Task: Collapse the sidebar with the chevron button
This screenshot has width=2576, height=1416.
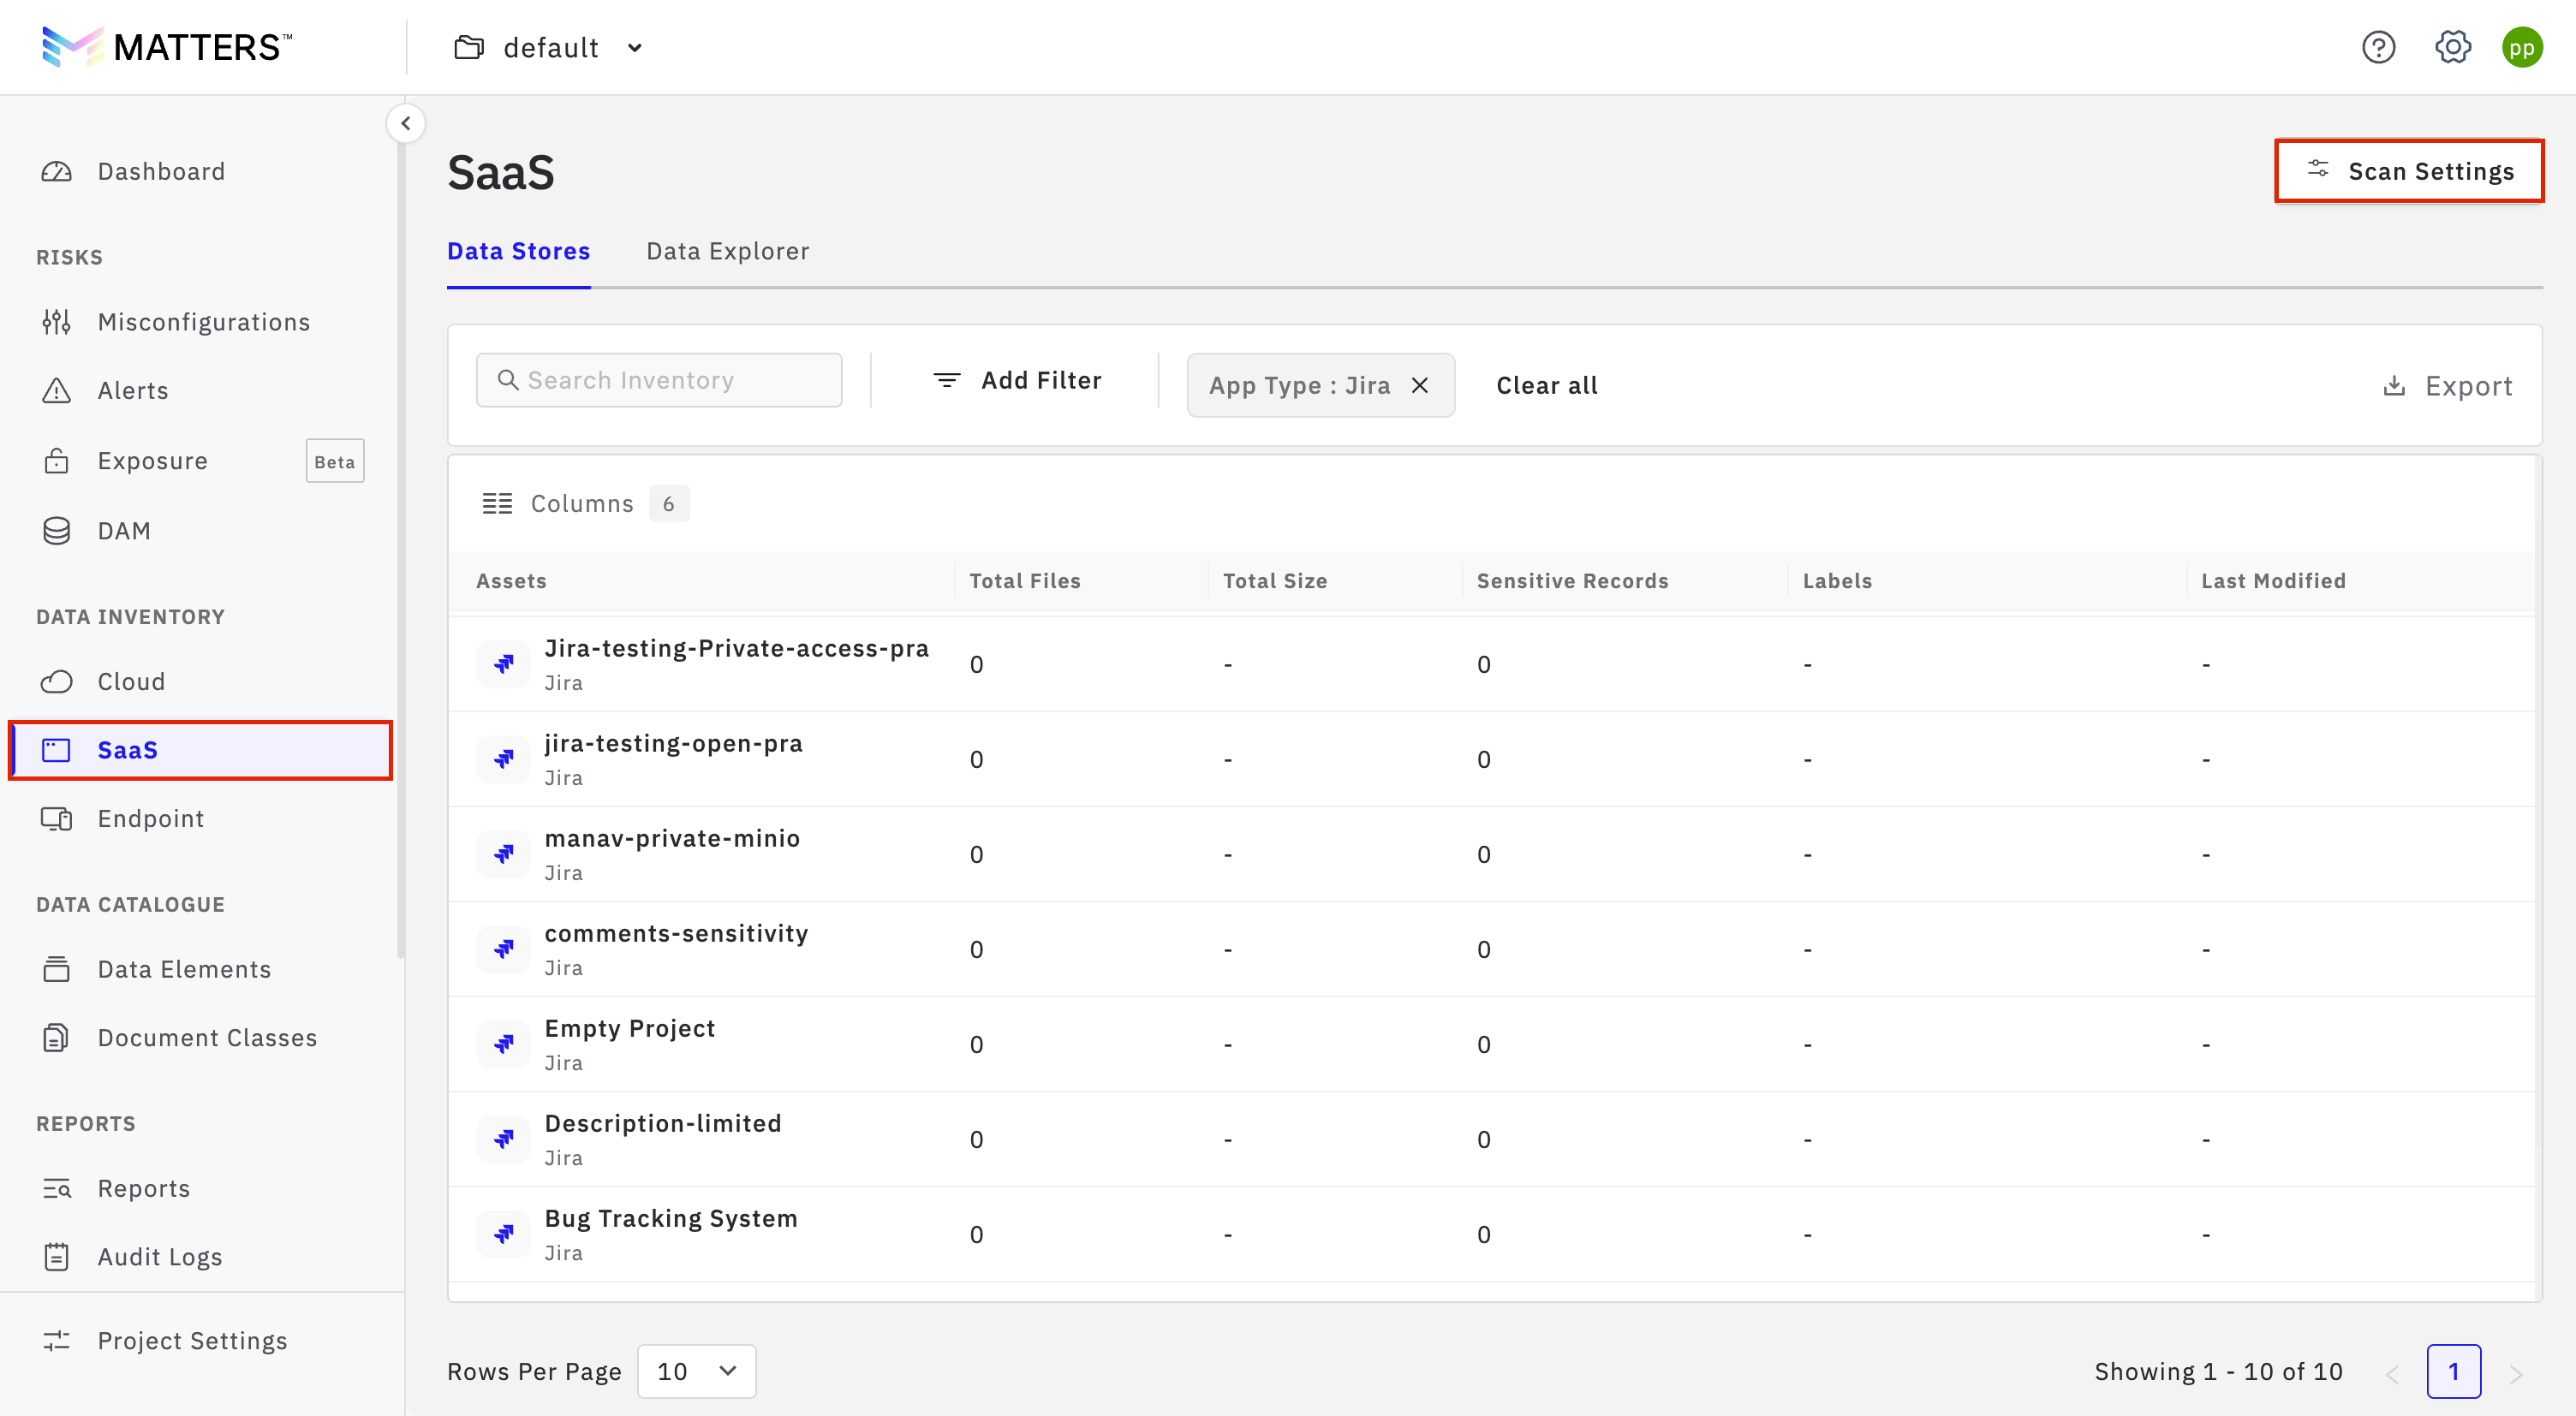Action: (x=405, y=123)
